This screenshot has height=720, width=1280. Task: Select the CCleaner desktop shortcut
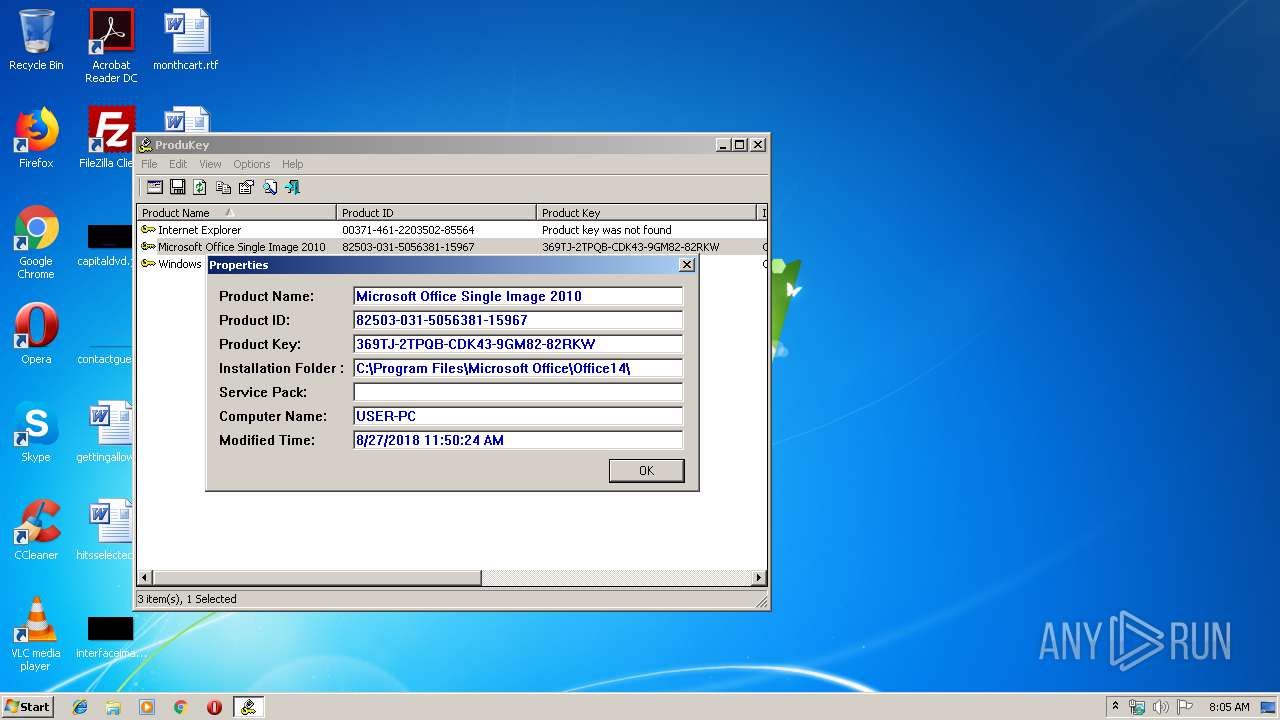pos(36,530)
